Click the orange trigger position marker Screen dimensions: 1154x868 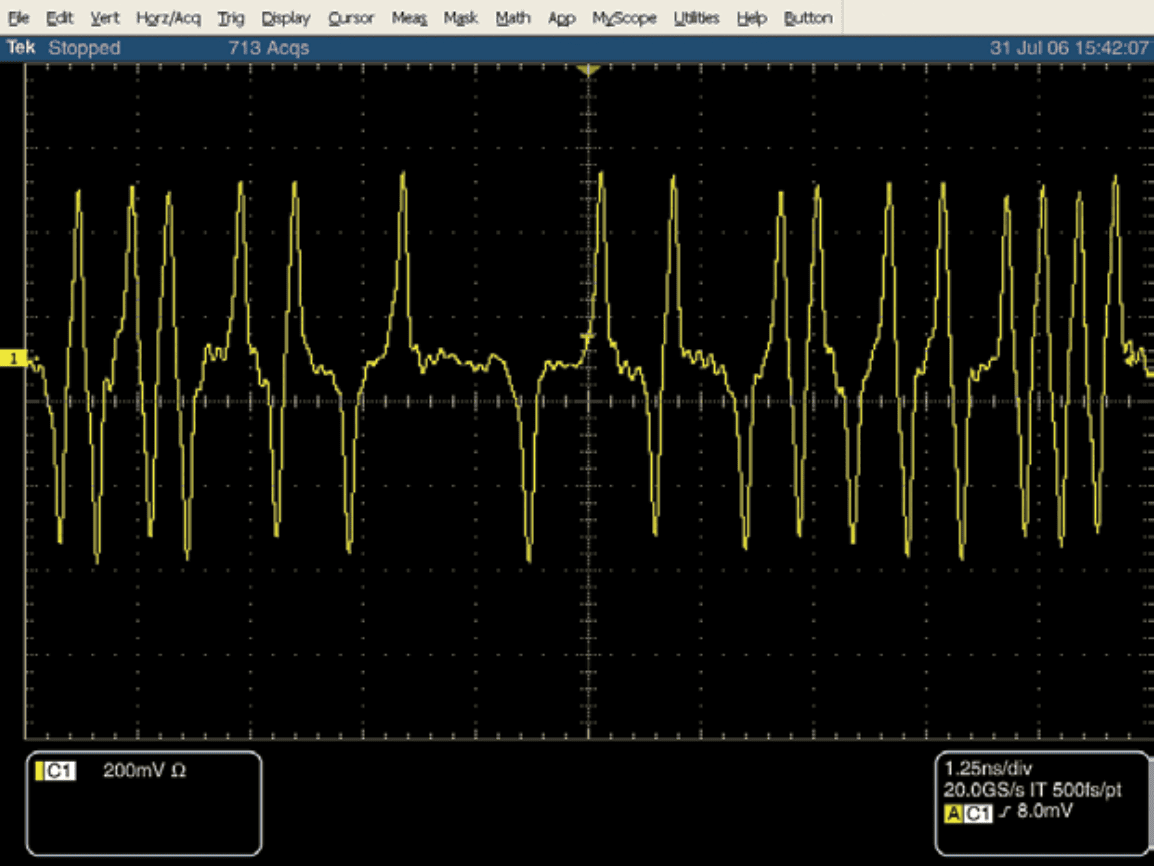click(589, 70)
